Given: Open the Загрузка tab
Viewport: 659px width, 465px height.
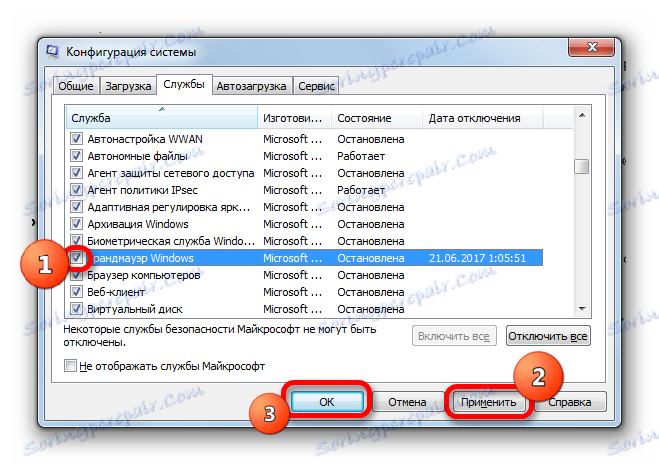Looking at the screenshot, I should pyautogui.click(x=128, y=86).
